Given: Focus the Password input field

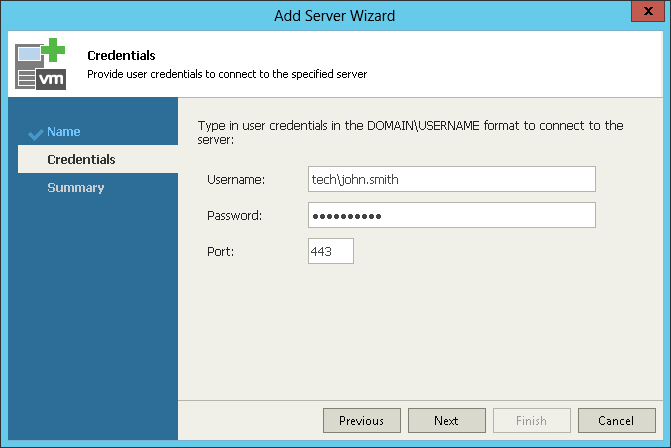Looking at the screenshot, I should tap(451, 215).
